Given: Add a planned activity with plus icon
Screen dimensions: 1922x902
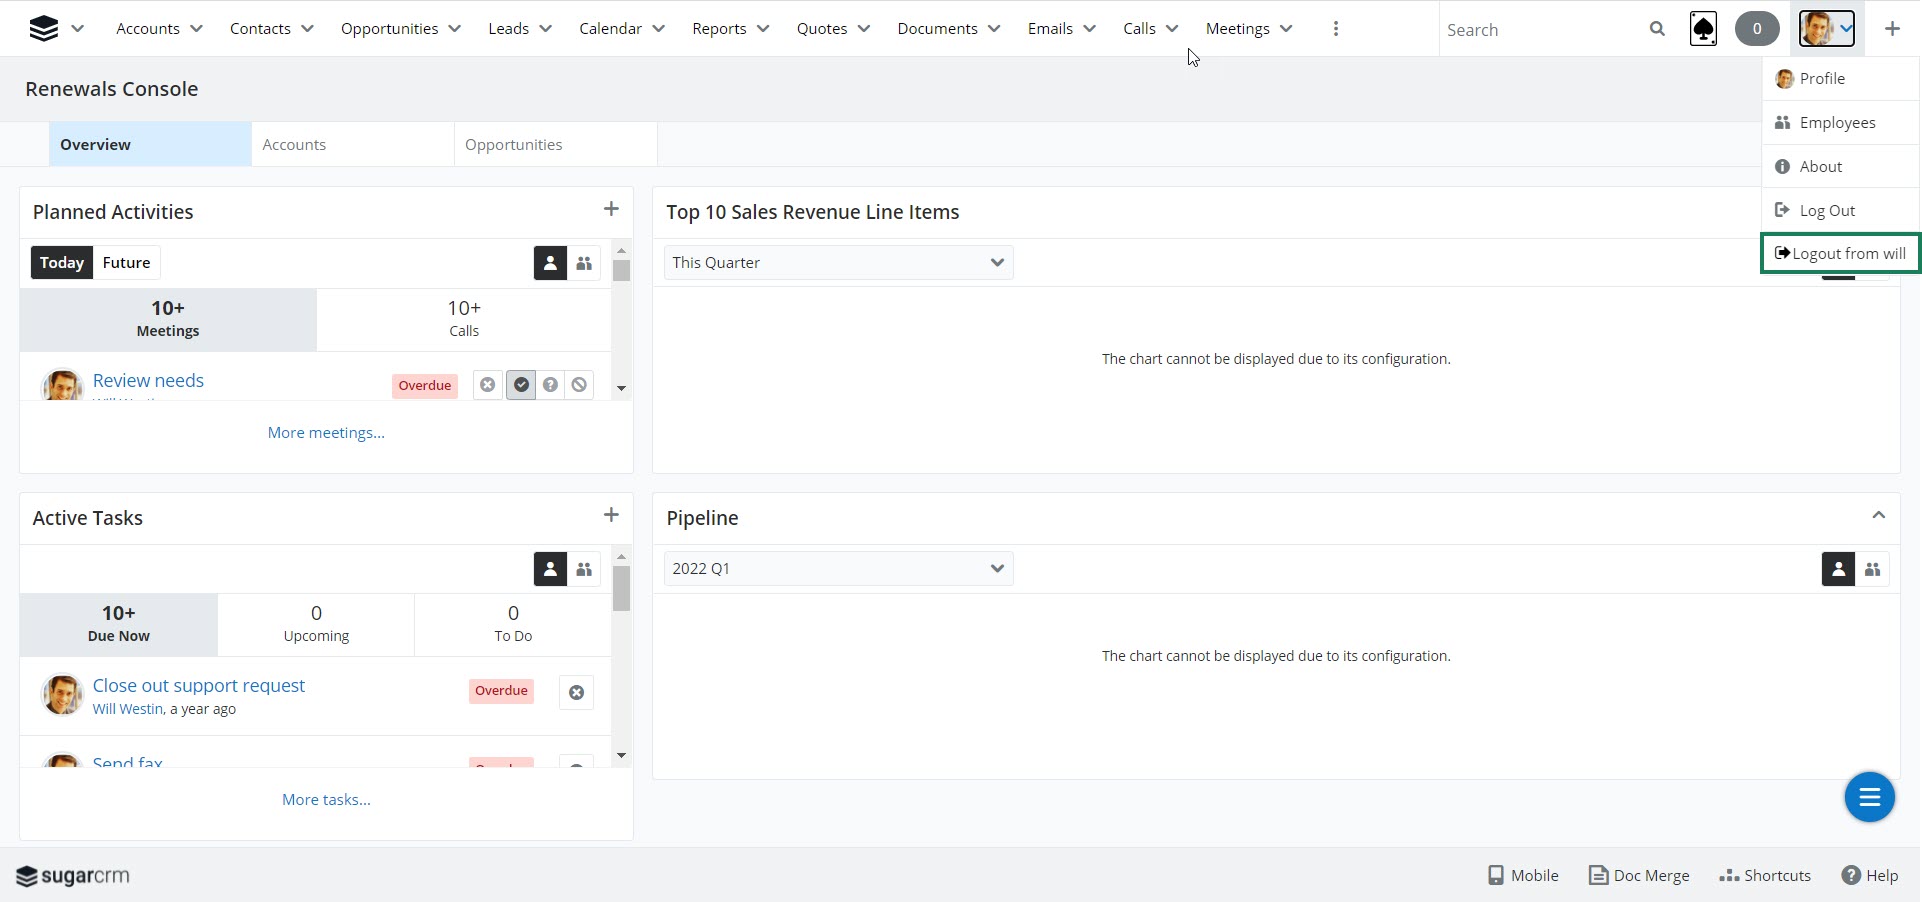Looking at the screenshot, I should click(x=611, y=209).
